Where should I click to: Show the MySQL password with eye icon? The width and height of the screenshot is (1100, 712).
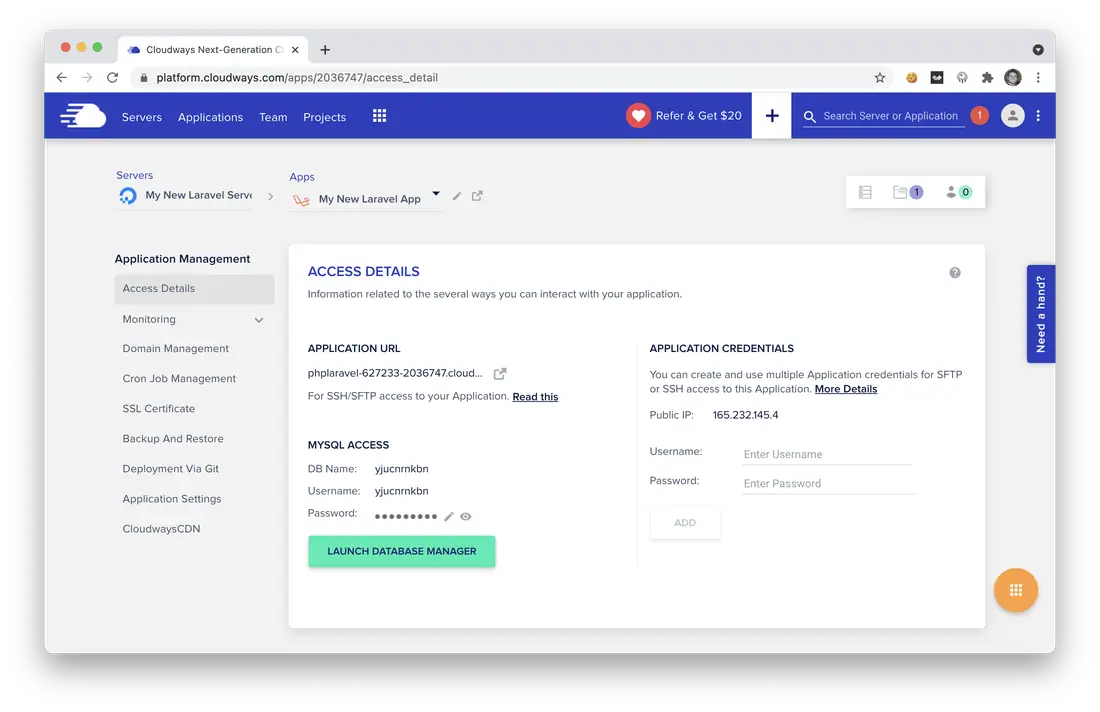[x=466, y=517]
